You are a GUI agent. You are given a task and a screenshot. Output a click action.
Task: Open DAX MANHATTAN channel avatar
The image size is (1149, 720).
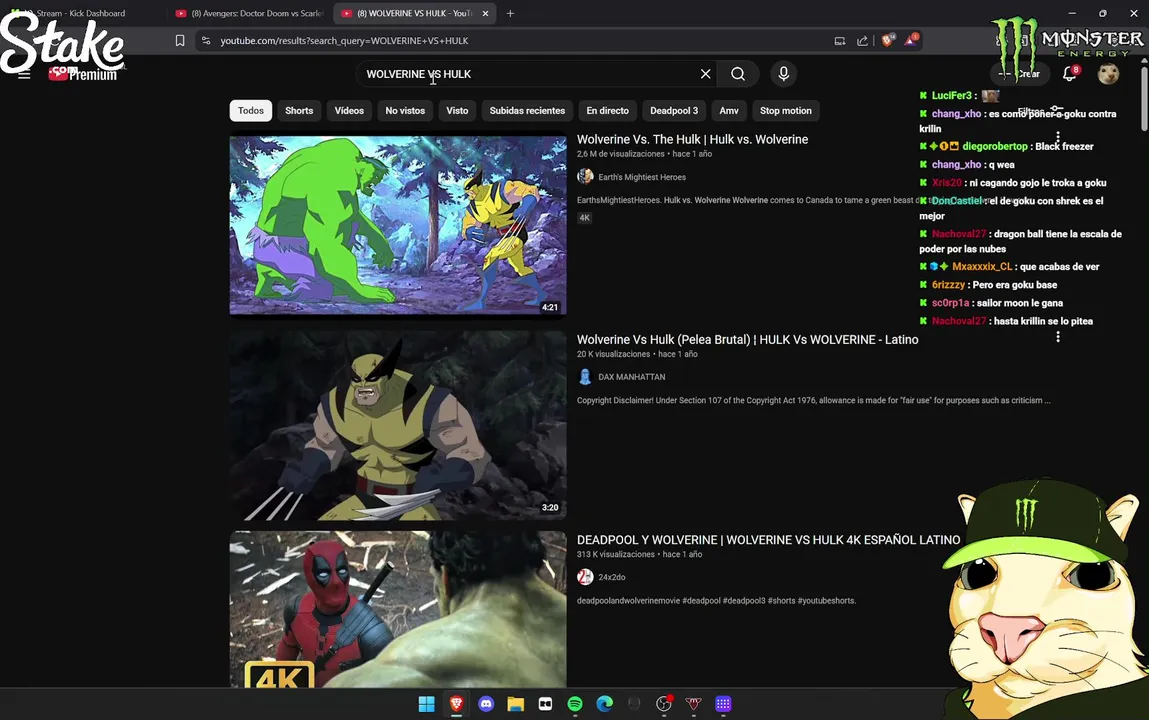585,376
